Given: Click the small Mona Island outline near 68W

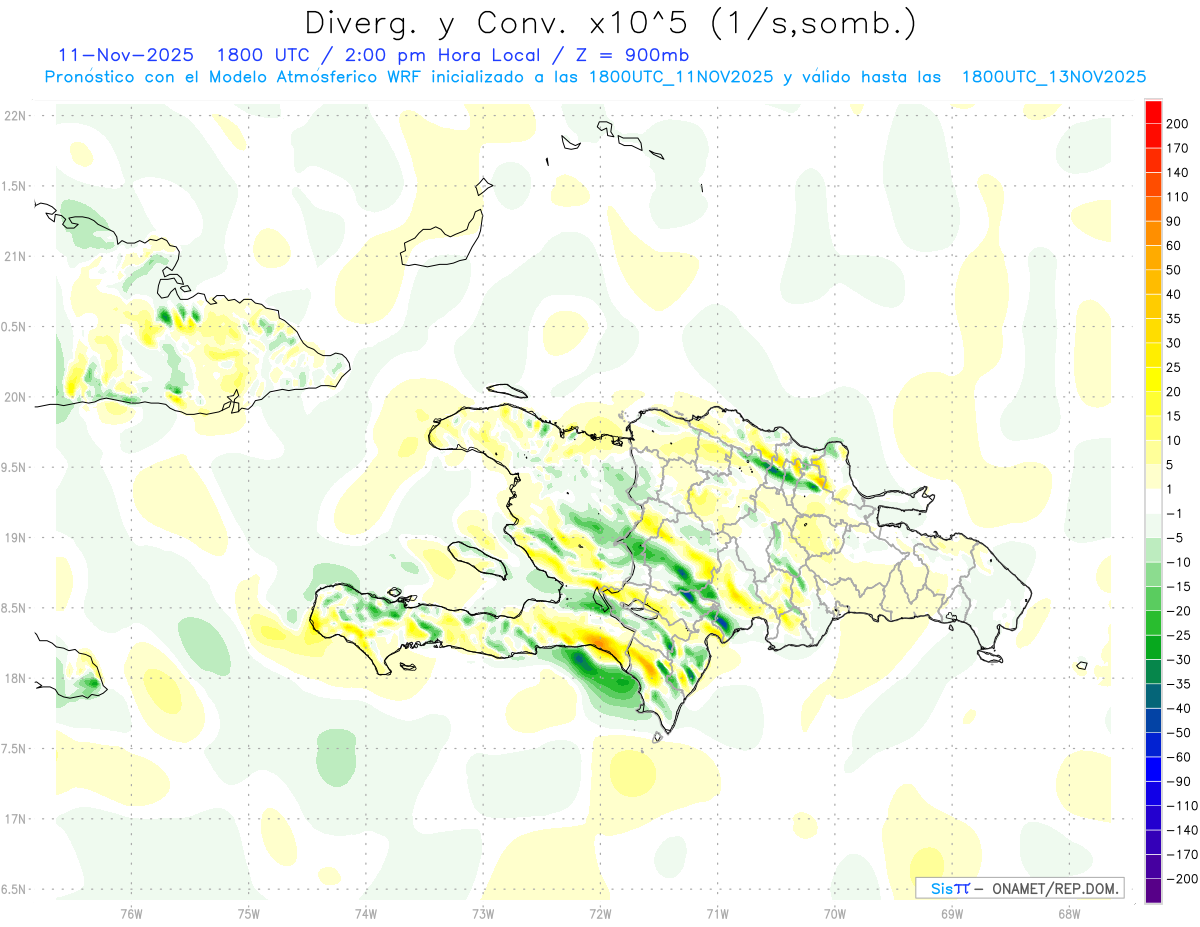Looking at the screenshot, I should click(x=1082, y=666).
